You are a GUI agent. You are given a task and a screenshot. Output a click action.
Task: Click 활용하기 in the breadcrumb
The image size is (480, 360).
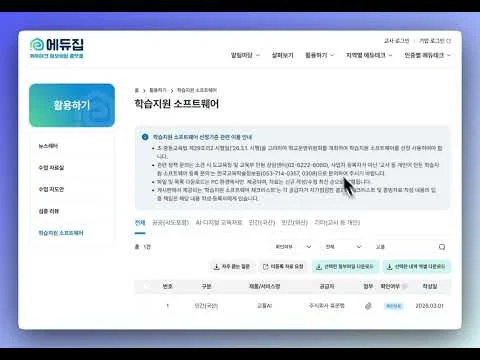(x=158, y=90)
